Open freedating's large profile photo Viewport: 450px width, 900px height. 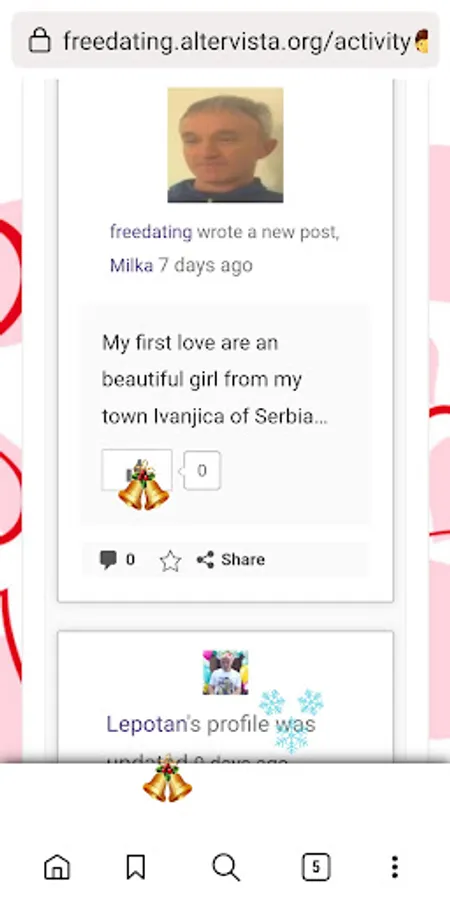(x=226, y=145)
